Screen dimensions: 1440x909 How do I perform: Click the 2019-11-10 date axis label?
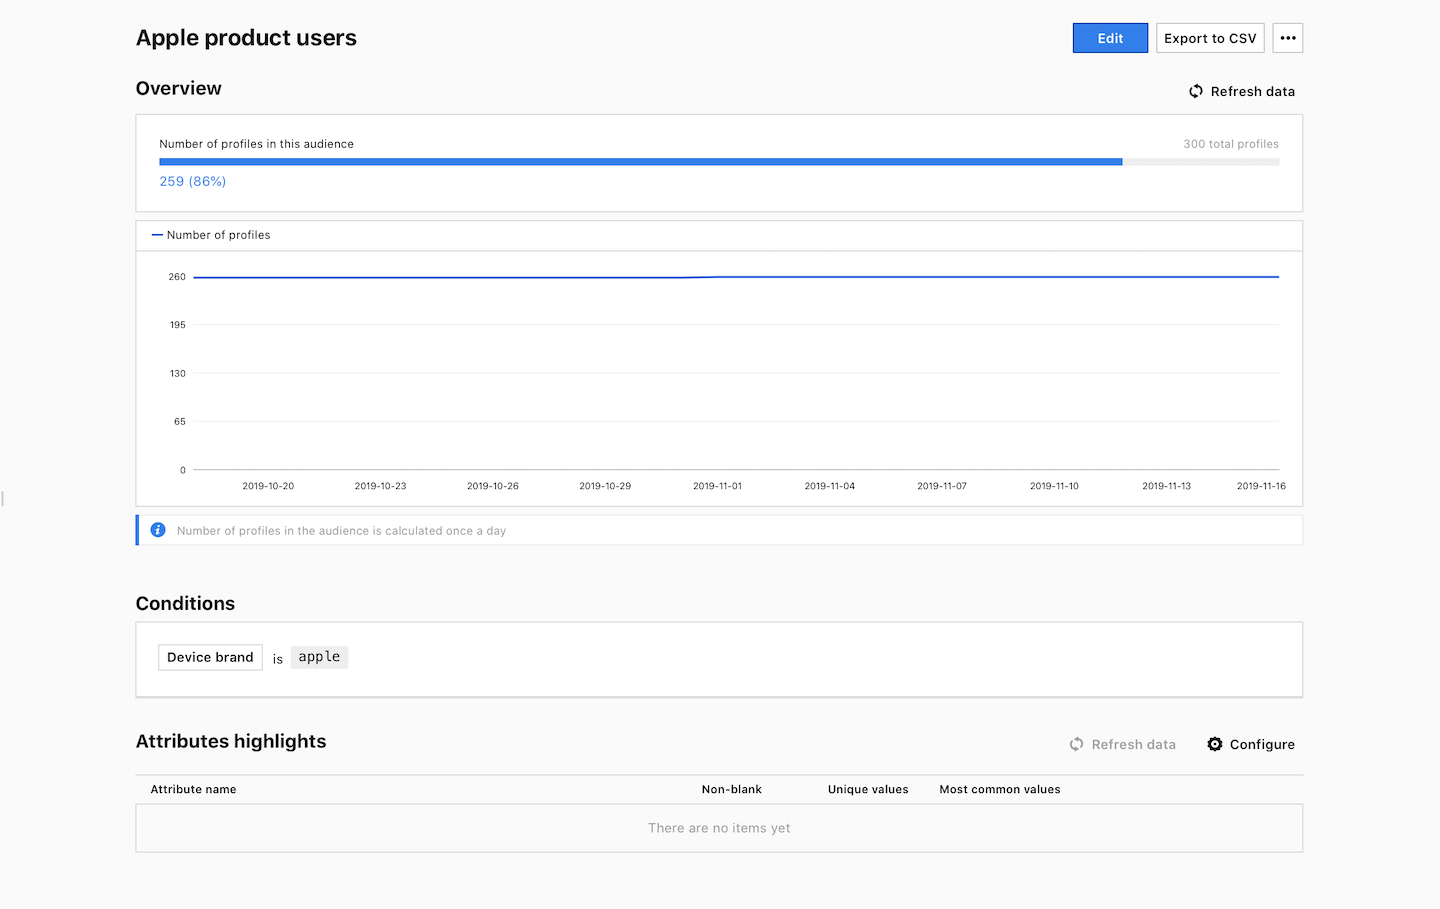1054,486
